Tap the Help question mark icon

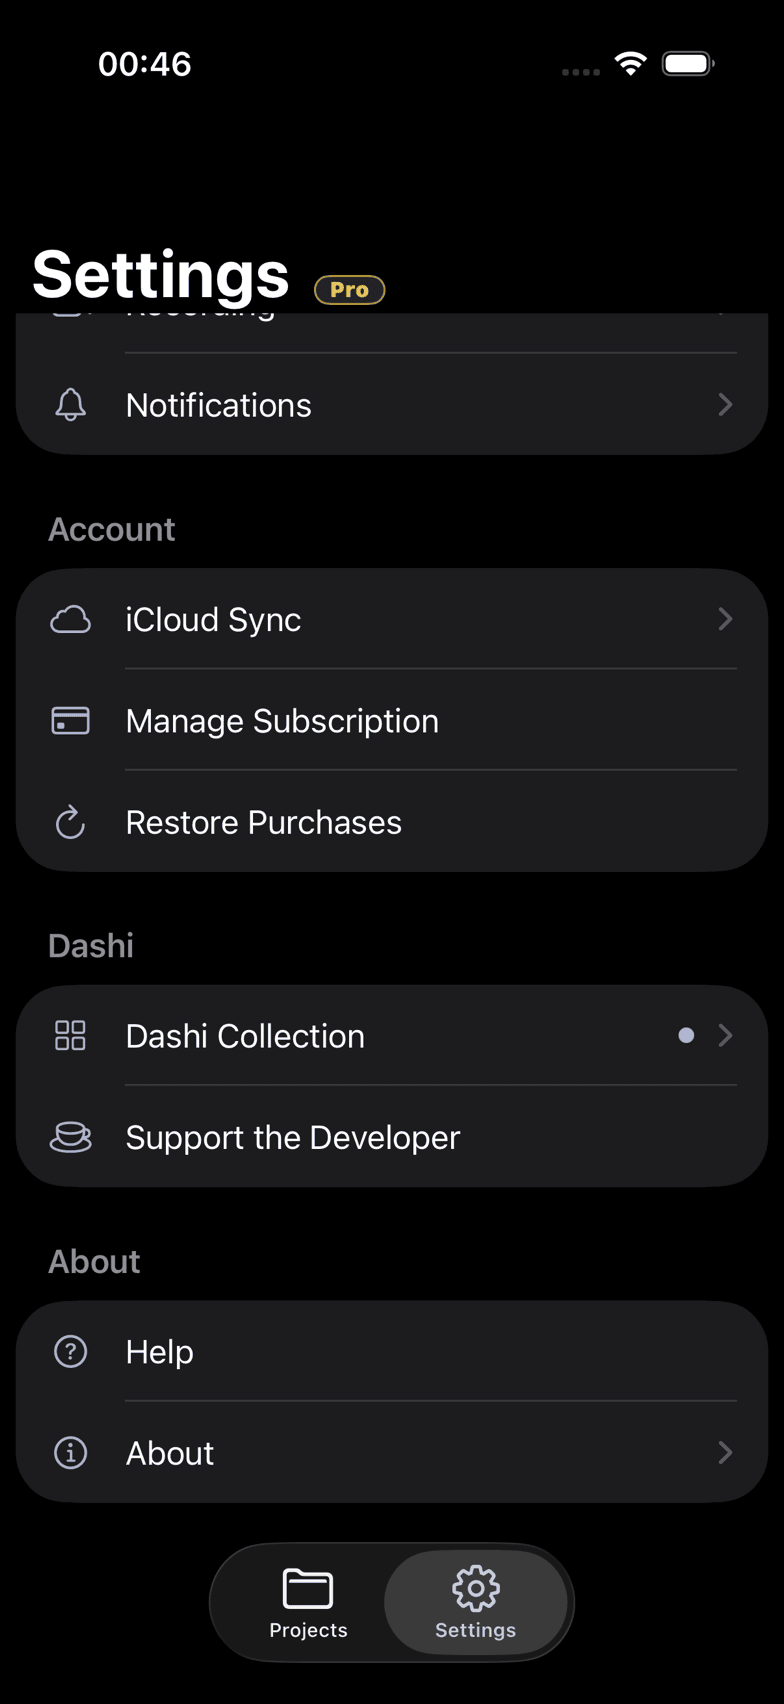[70, 1352]
